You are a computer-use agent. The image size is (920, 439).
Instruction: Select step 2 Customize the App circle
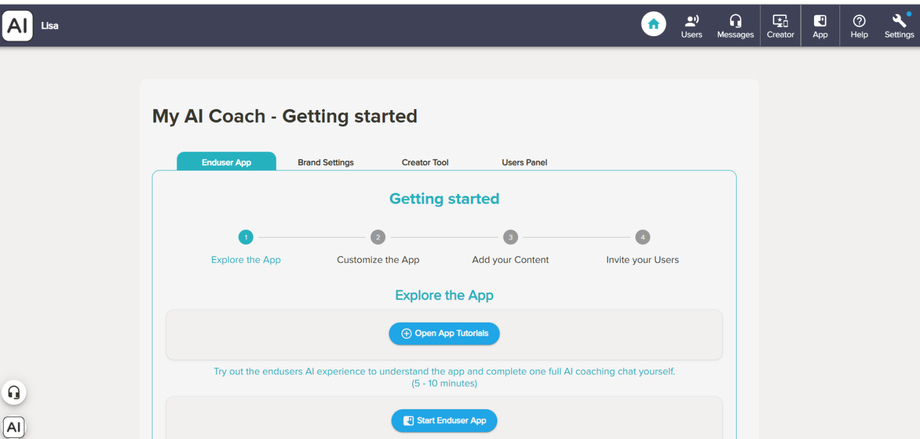[x=378, y=238]
